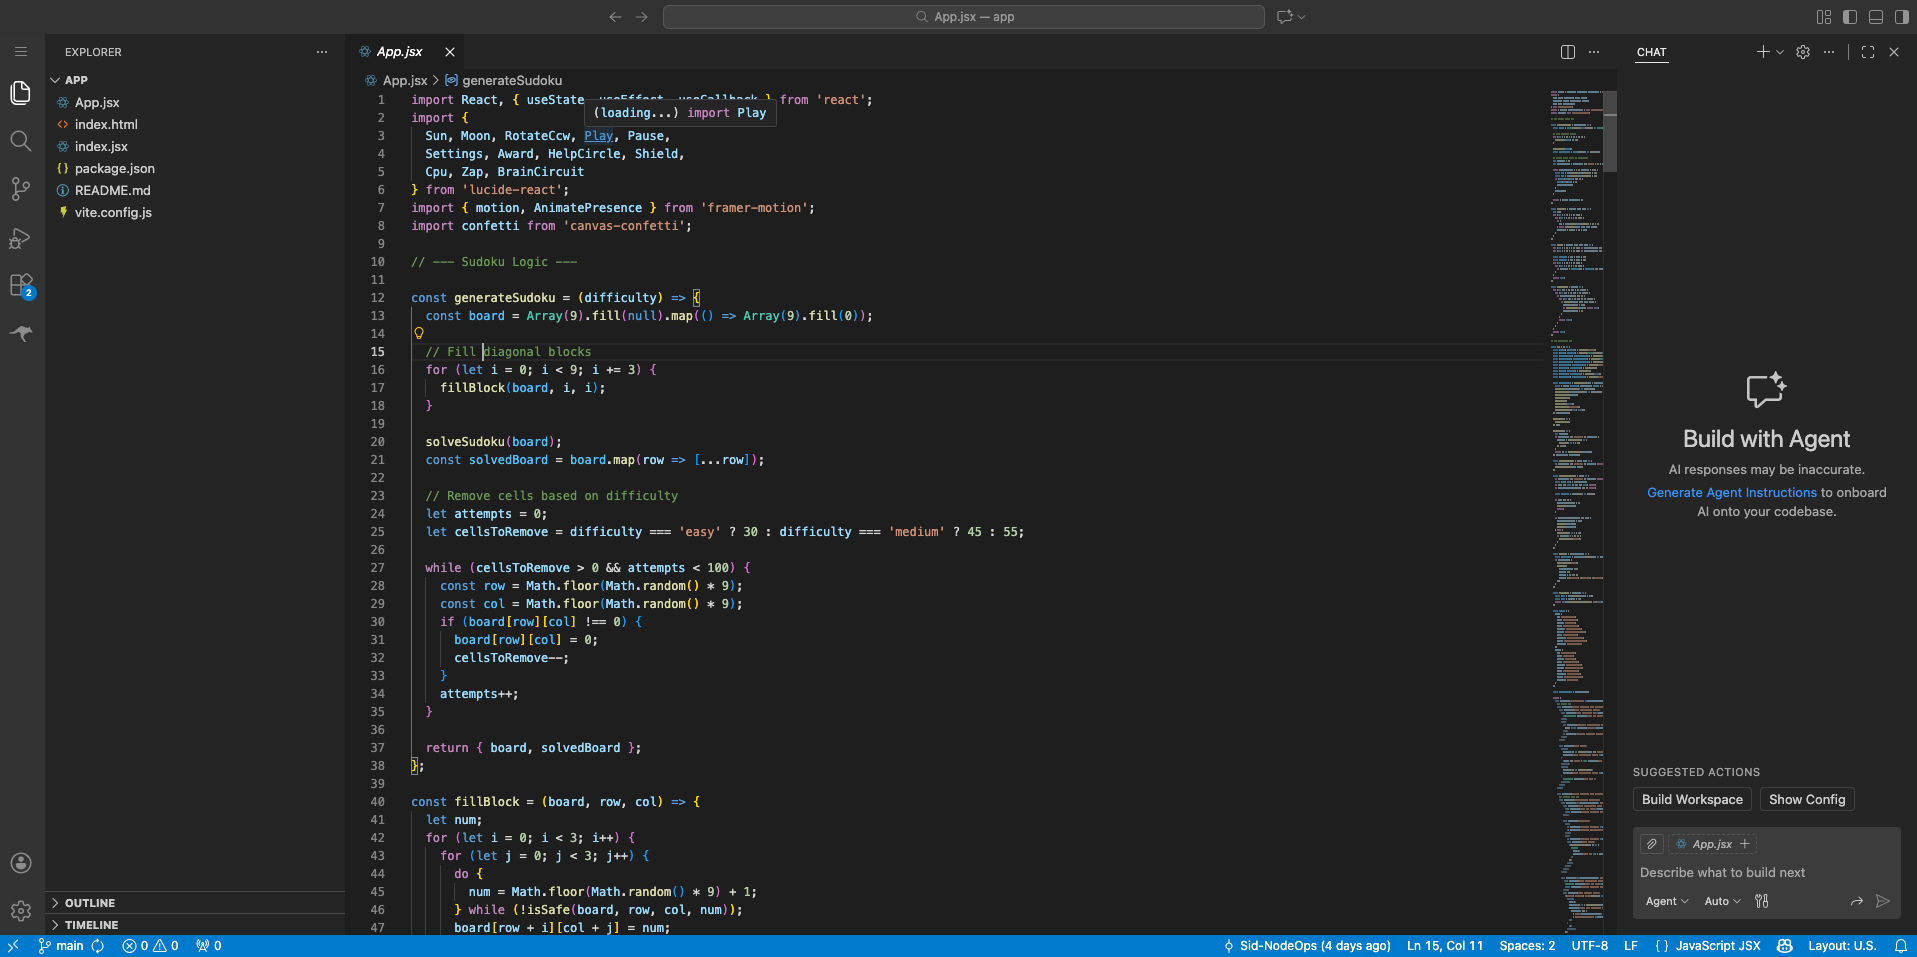The height and width of the screenshot is (957, 1917).
Task: Click the Build Workspace button
Action: (1692, 799)
